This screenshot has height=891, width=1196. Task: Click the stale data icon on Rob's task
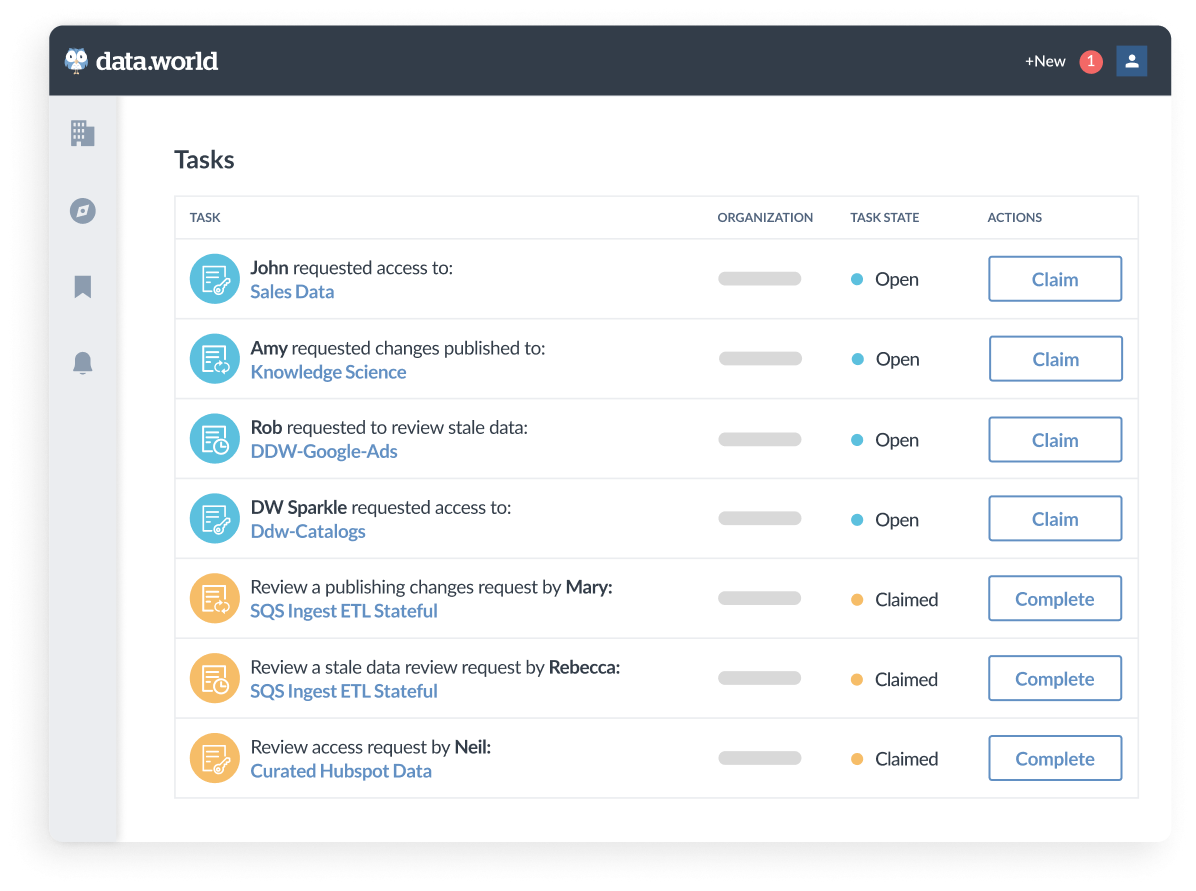[x=214, y=438]
